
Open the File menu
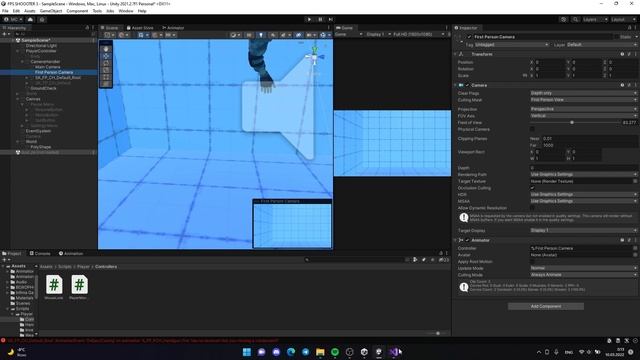tap(5, 11)
